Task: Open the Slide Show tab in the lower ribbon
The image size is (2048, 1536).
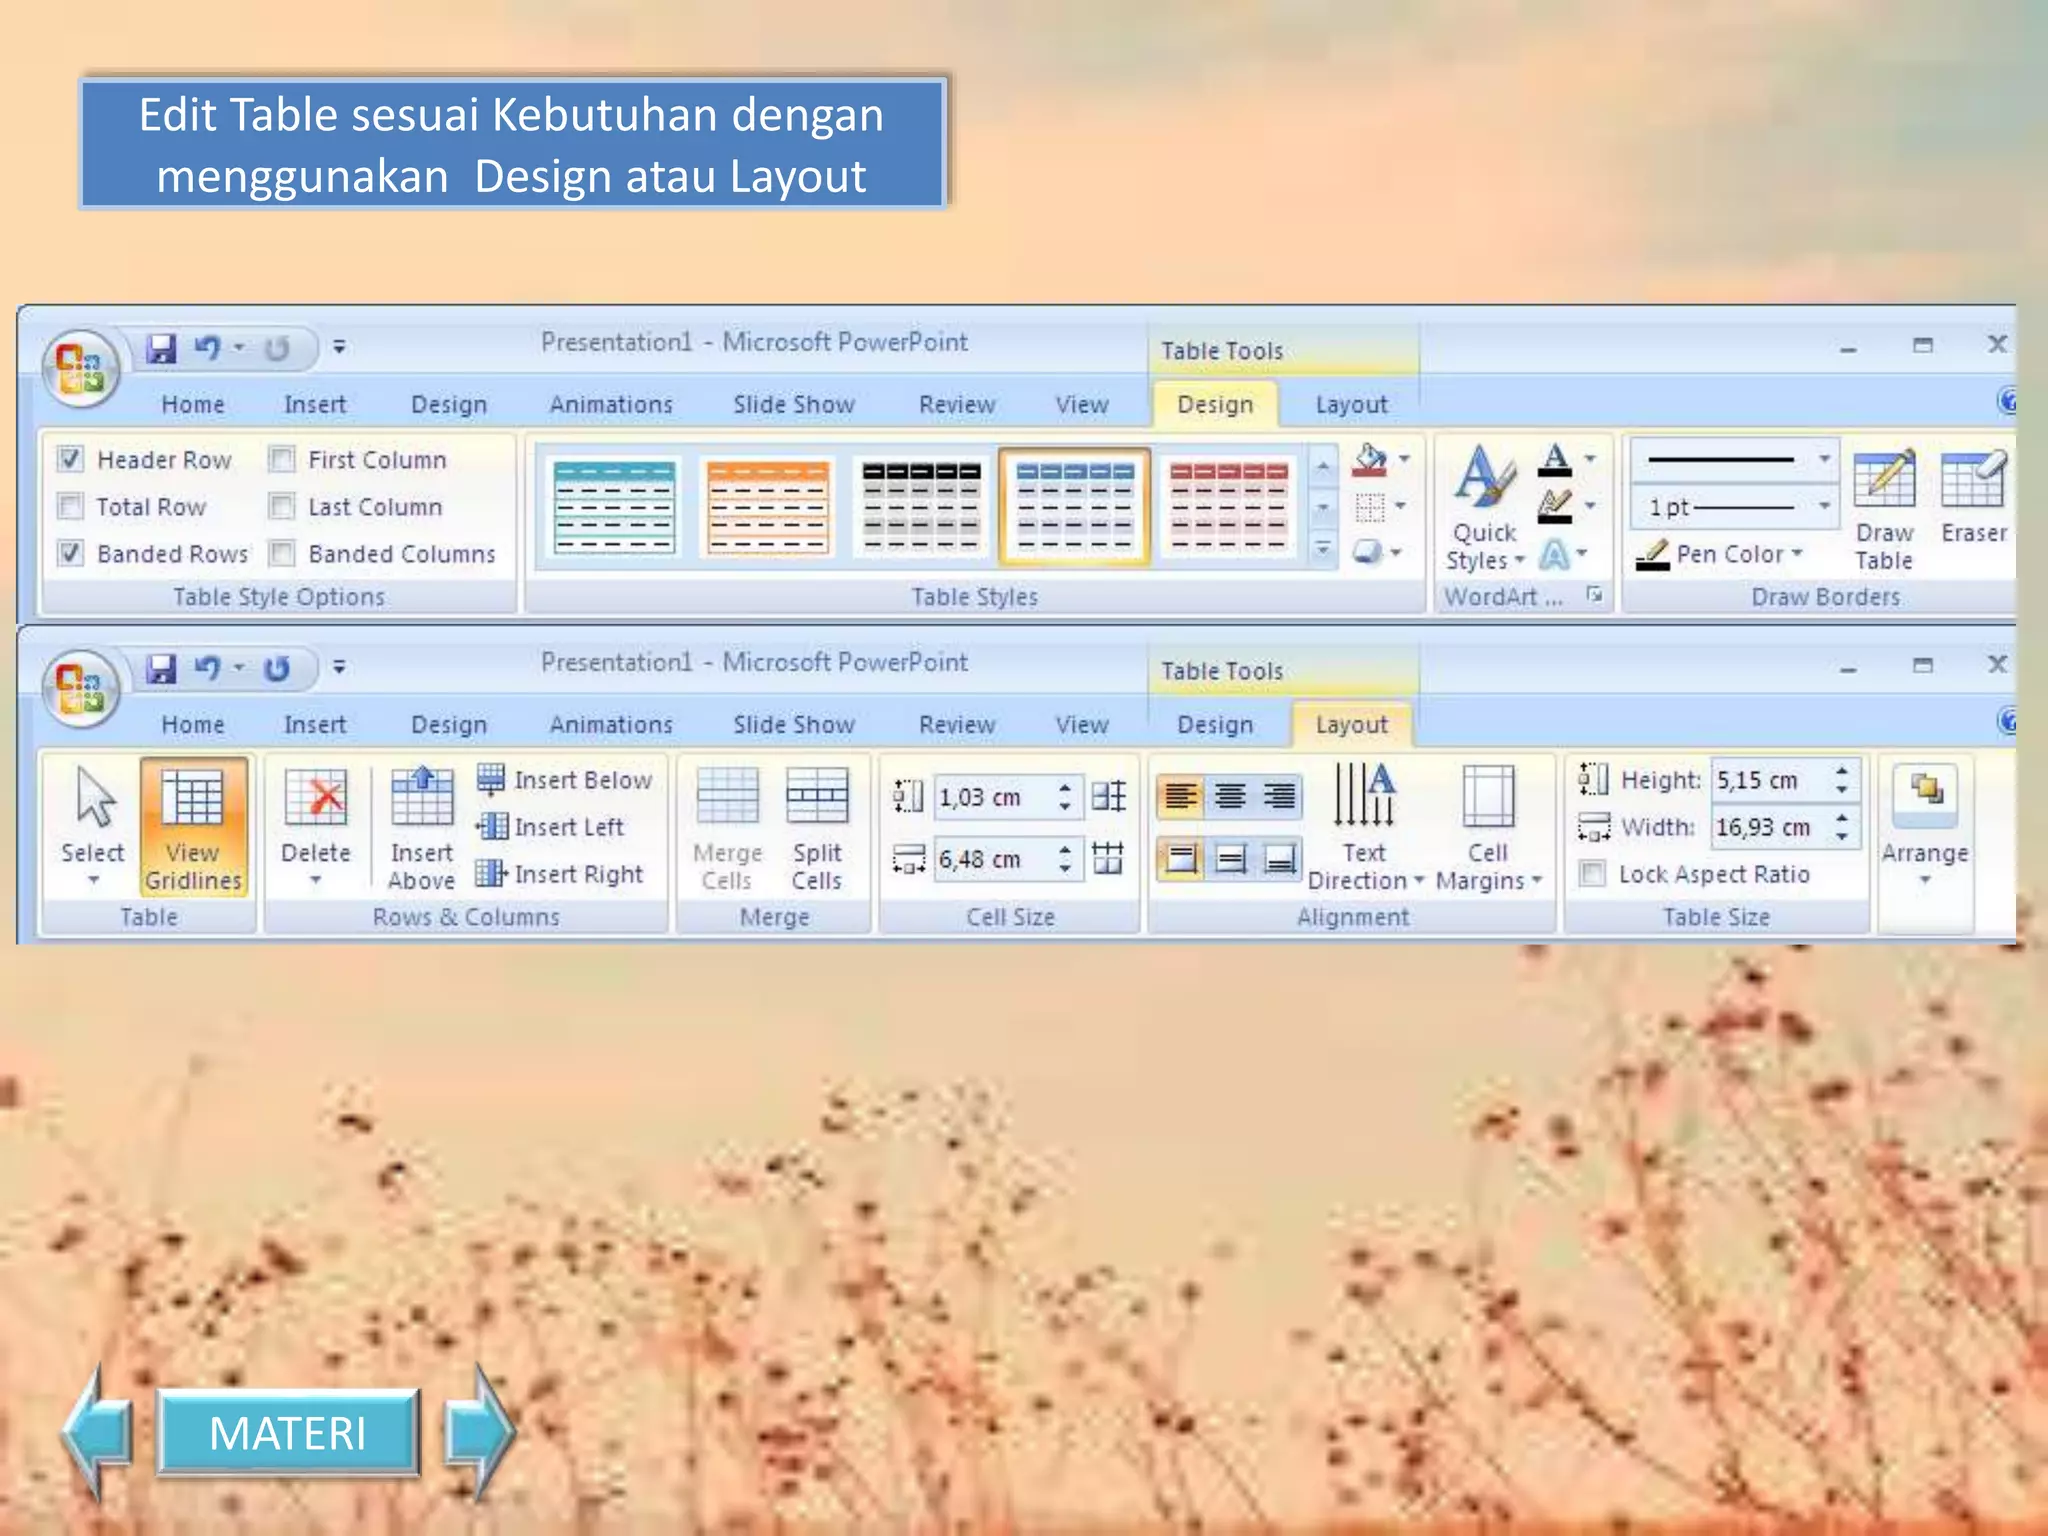Action: [794, 724]
